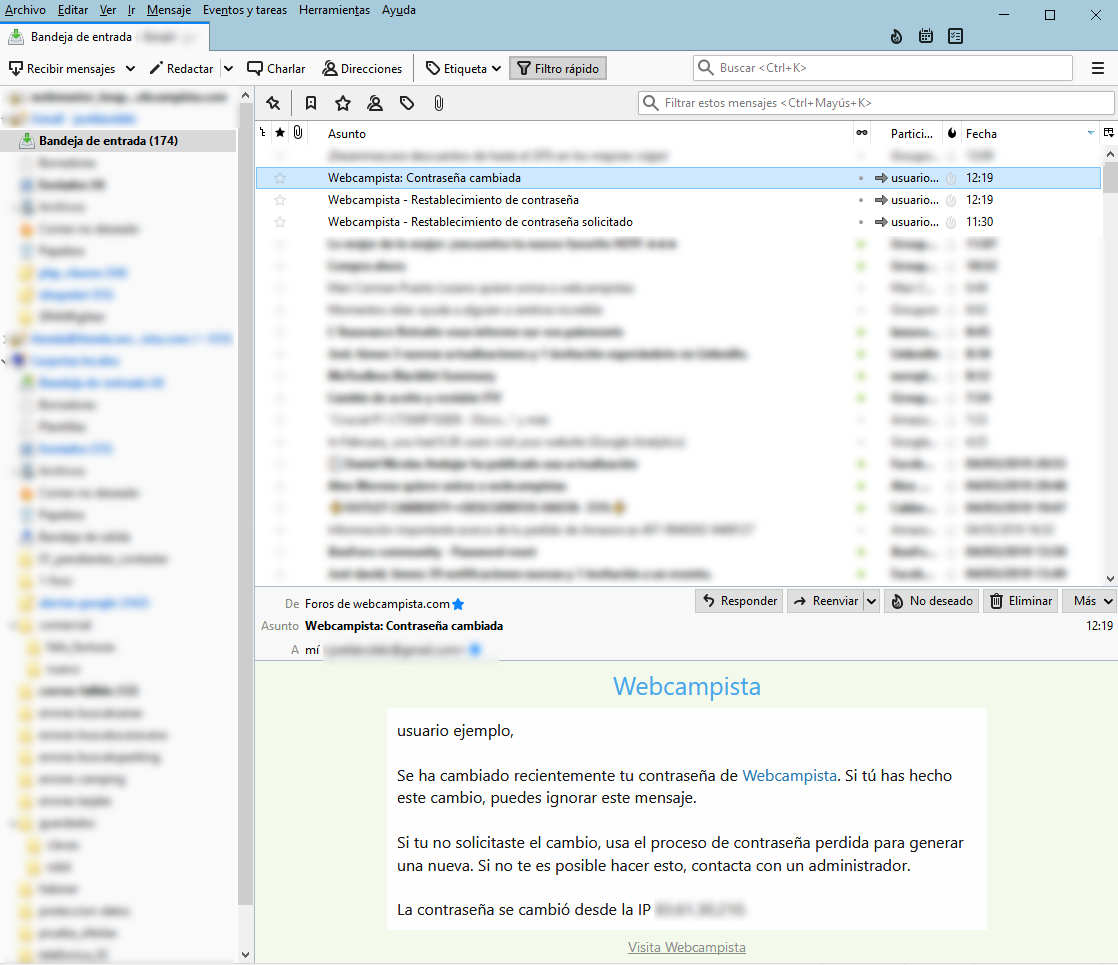
Task: Click the flame icon in tab bar
Action: [896, 36]
